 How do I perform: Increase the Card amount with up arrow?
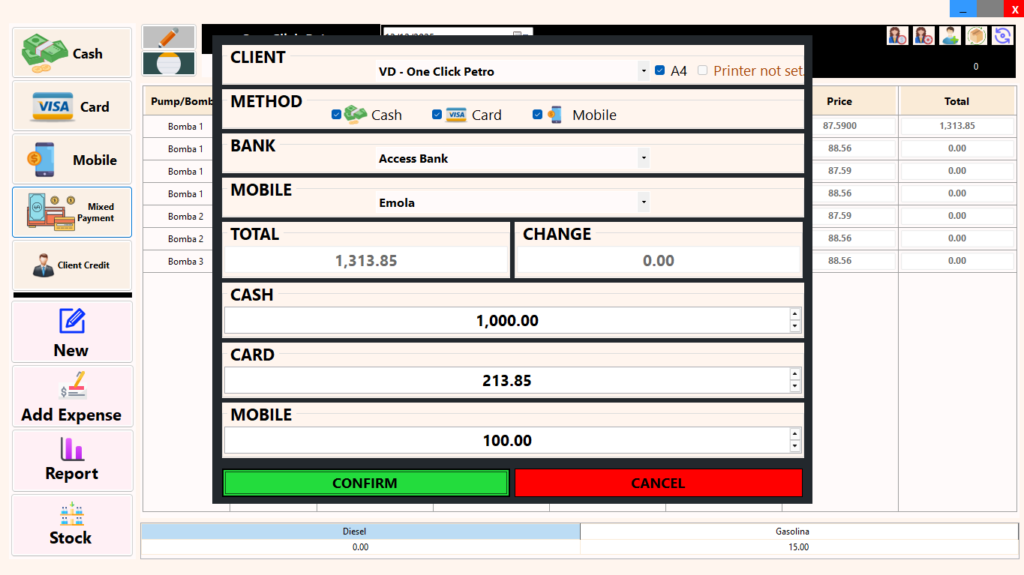point(795,374)
